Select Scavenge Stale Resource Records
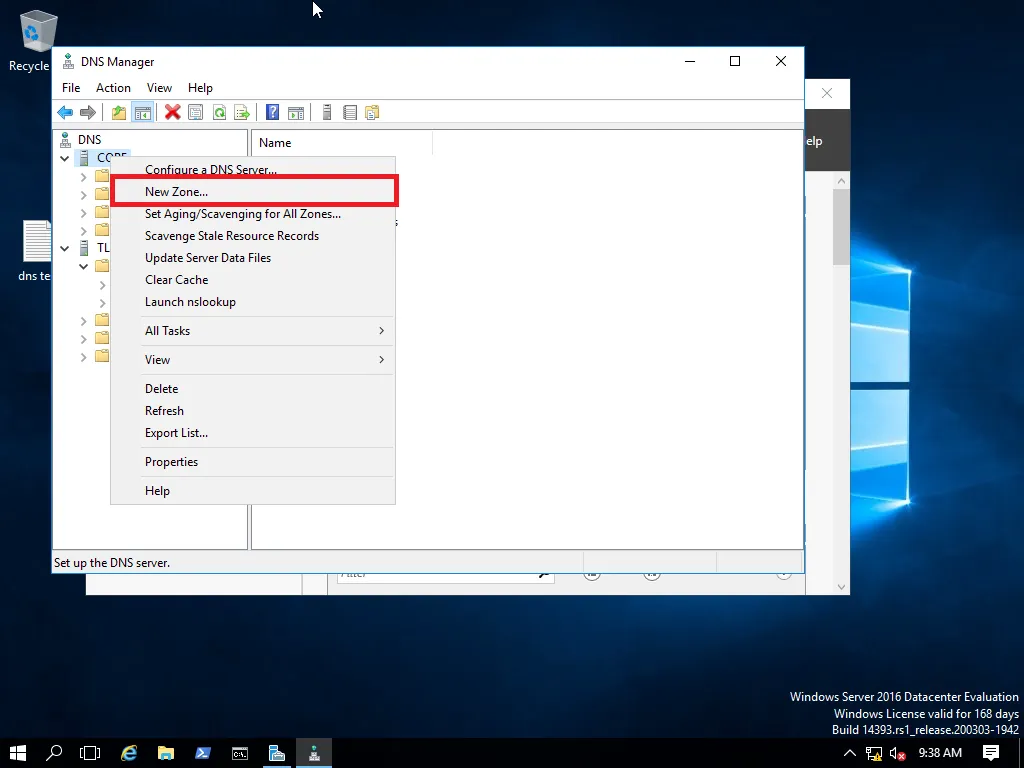This screenshot has height=768, width=1024. [x=232, y=236]
